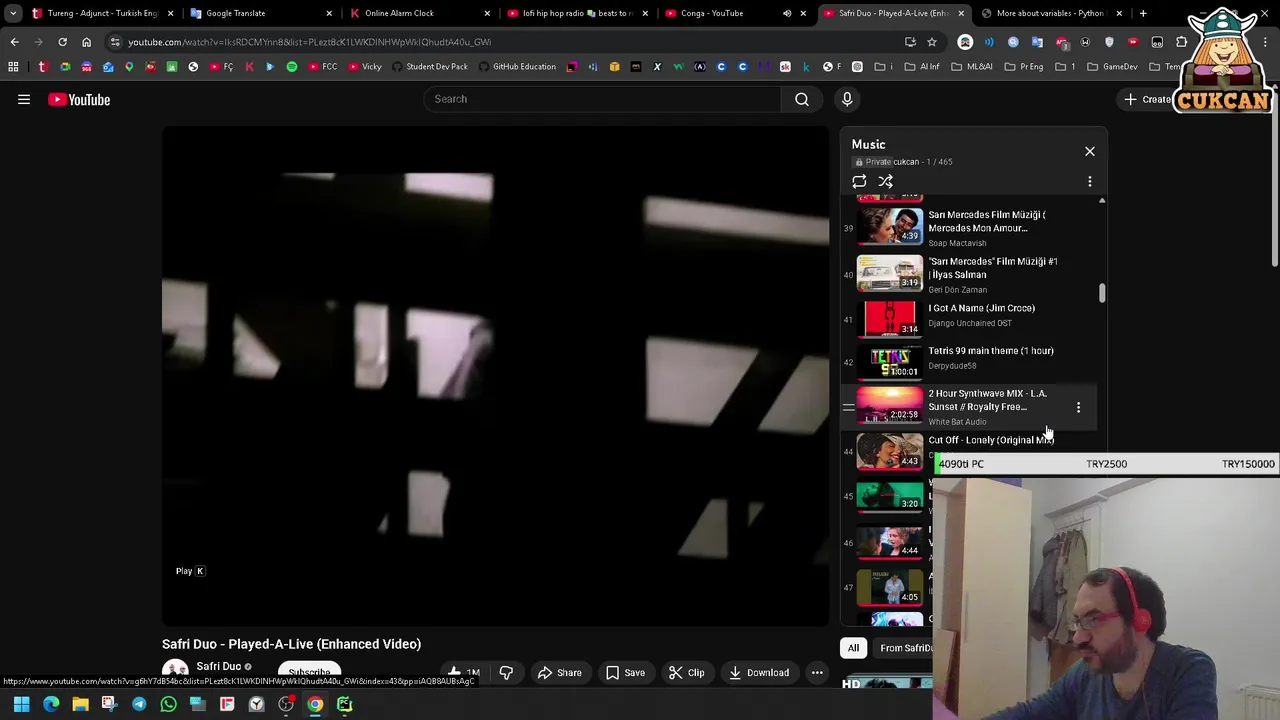The image size is (1280, 720).
Task: Click the address bar URL
Action: click(x=309, y=42)
